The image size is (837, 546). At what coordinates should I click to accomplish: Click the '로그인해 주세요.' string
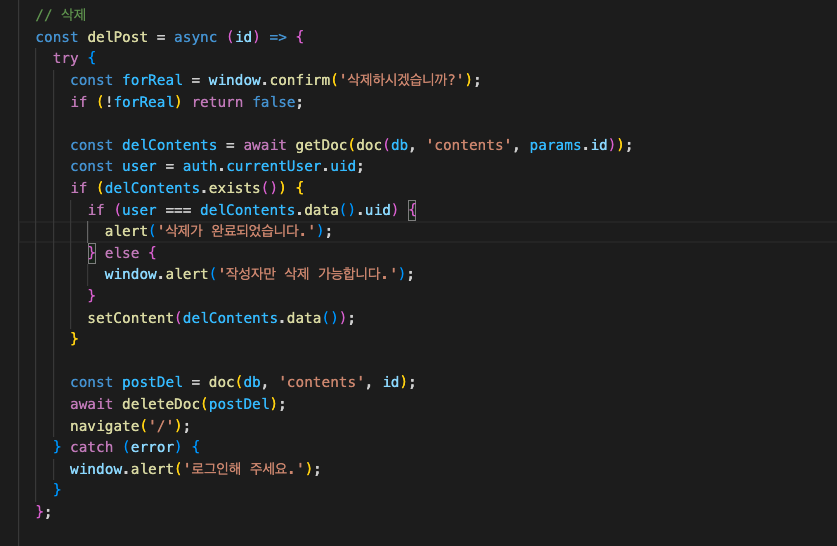point(243,469)
